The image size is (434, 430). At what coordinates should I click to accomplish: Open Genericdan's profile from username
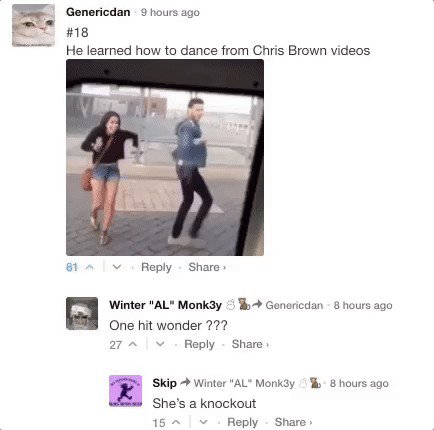(x=98, y=12)
